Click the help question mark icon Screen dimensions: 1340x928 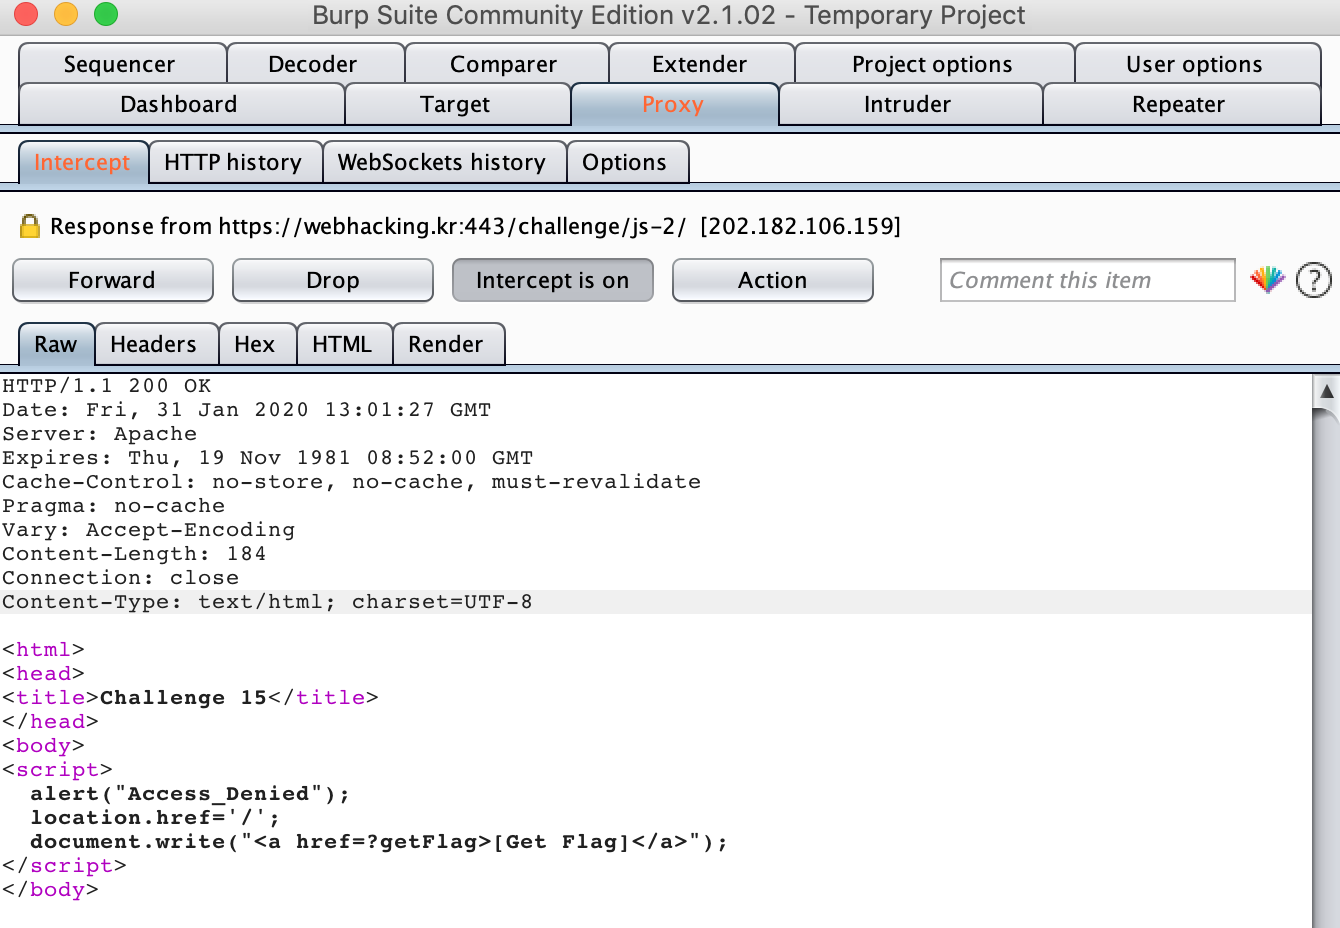click(x=1313, y=280)
